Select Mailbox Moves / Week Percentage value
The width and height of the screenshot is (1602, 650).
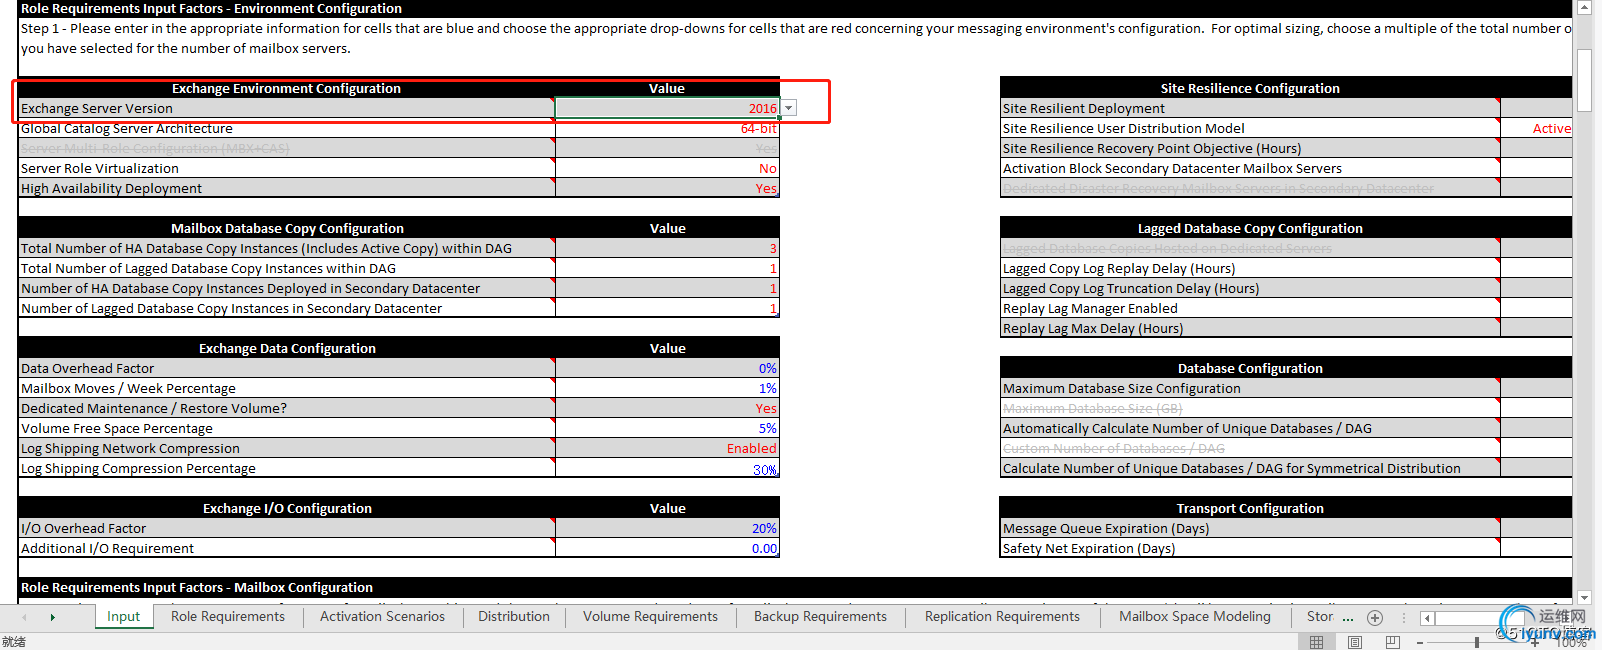(x=667, y=388)
